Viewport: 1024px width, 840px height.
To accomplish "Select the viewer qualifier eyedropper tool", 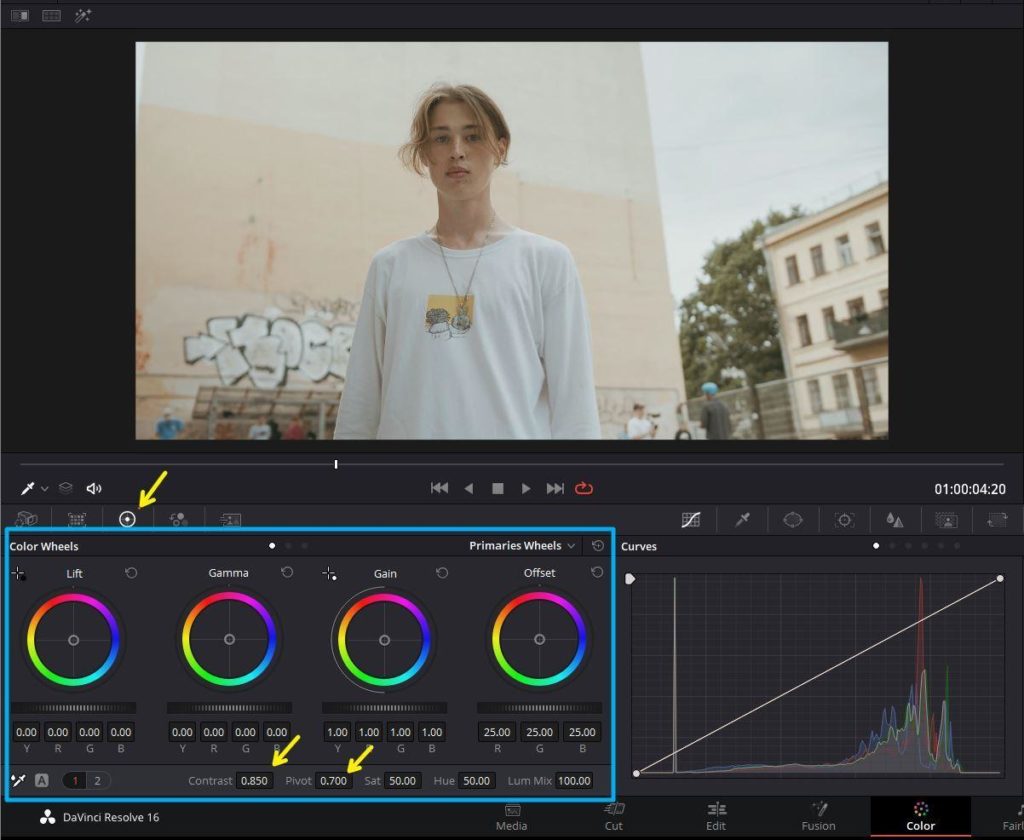I will pyautogui.click(x=28, y=488).
